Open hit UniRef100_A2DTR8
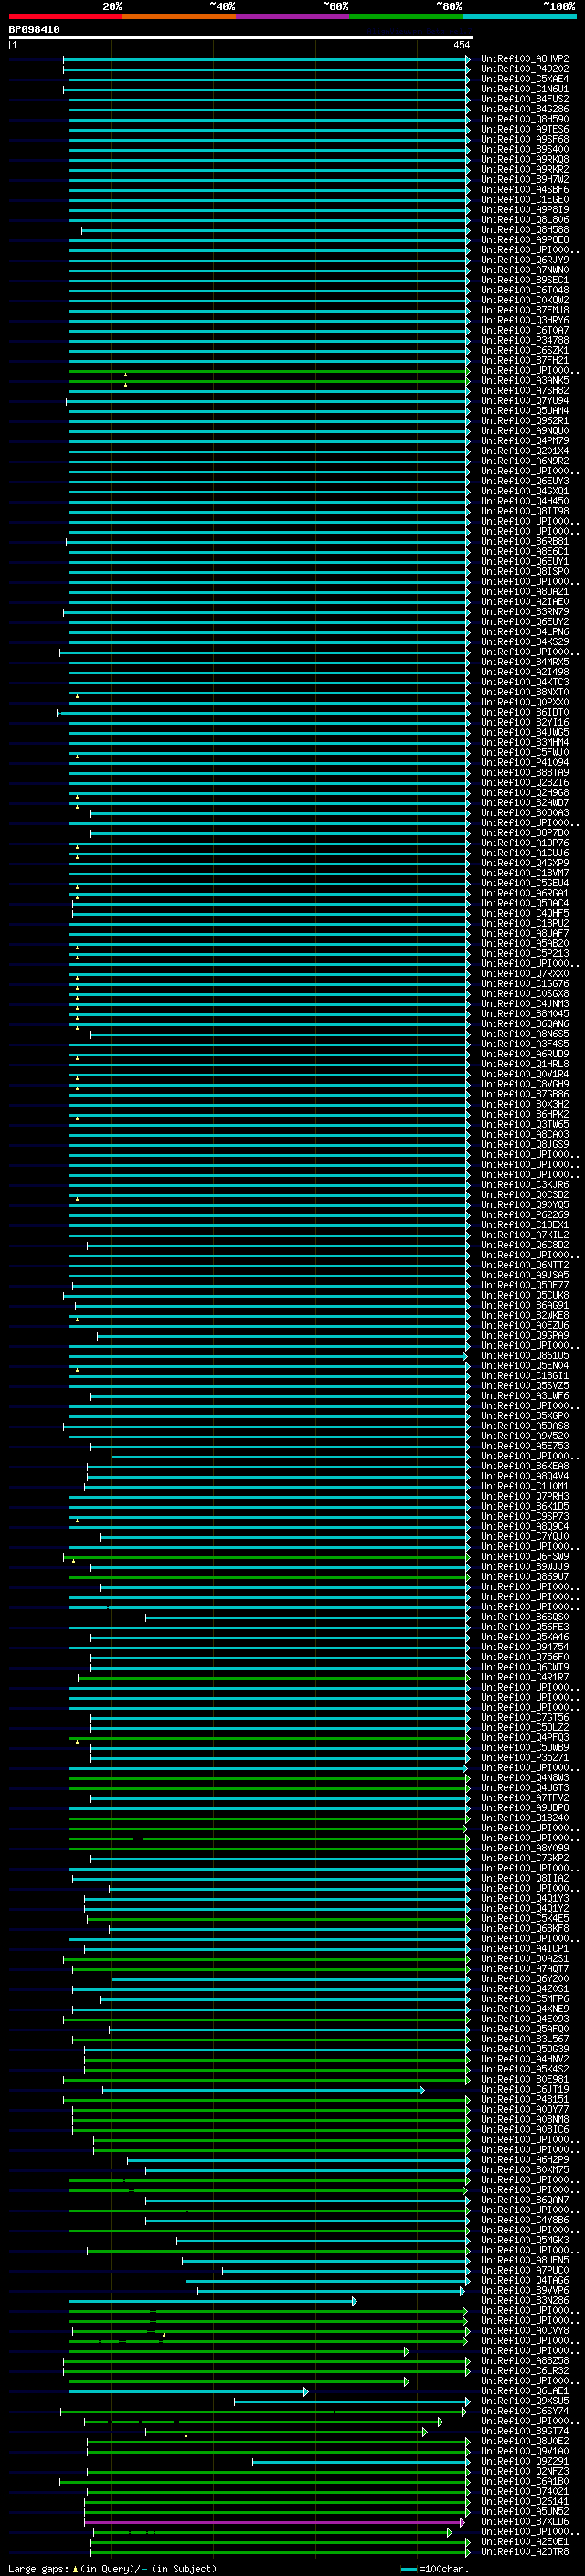The width and height of the screenshot is (585, 2576). click(x=524, y=2551)
